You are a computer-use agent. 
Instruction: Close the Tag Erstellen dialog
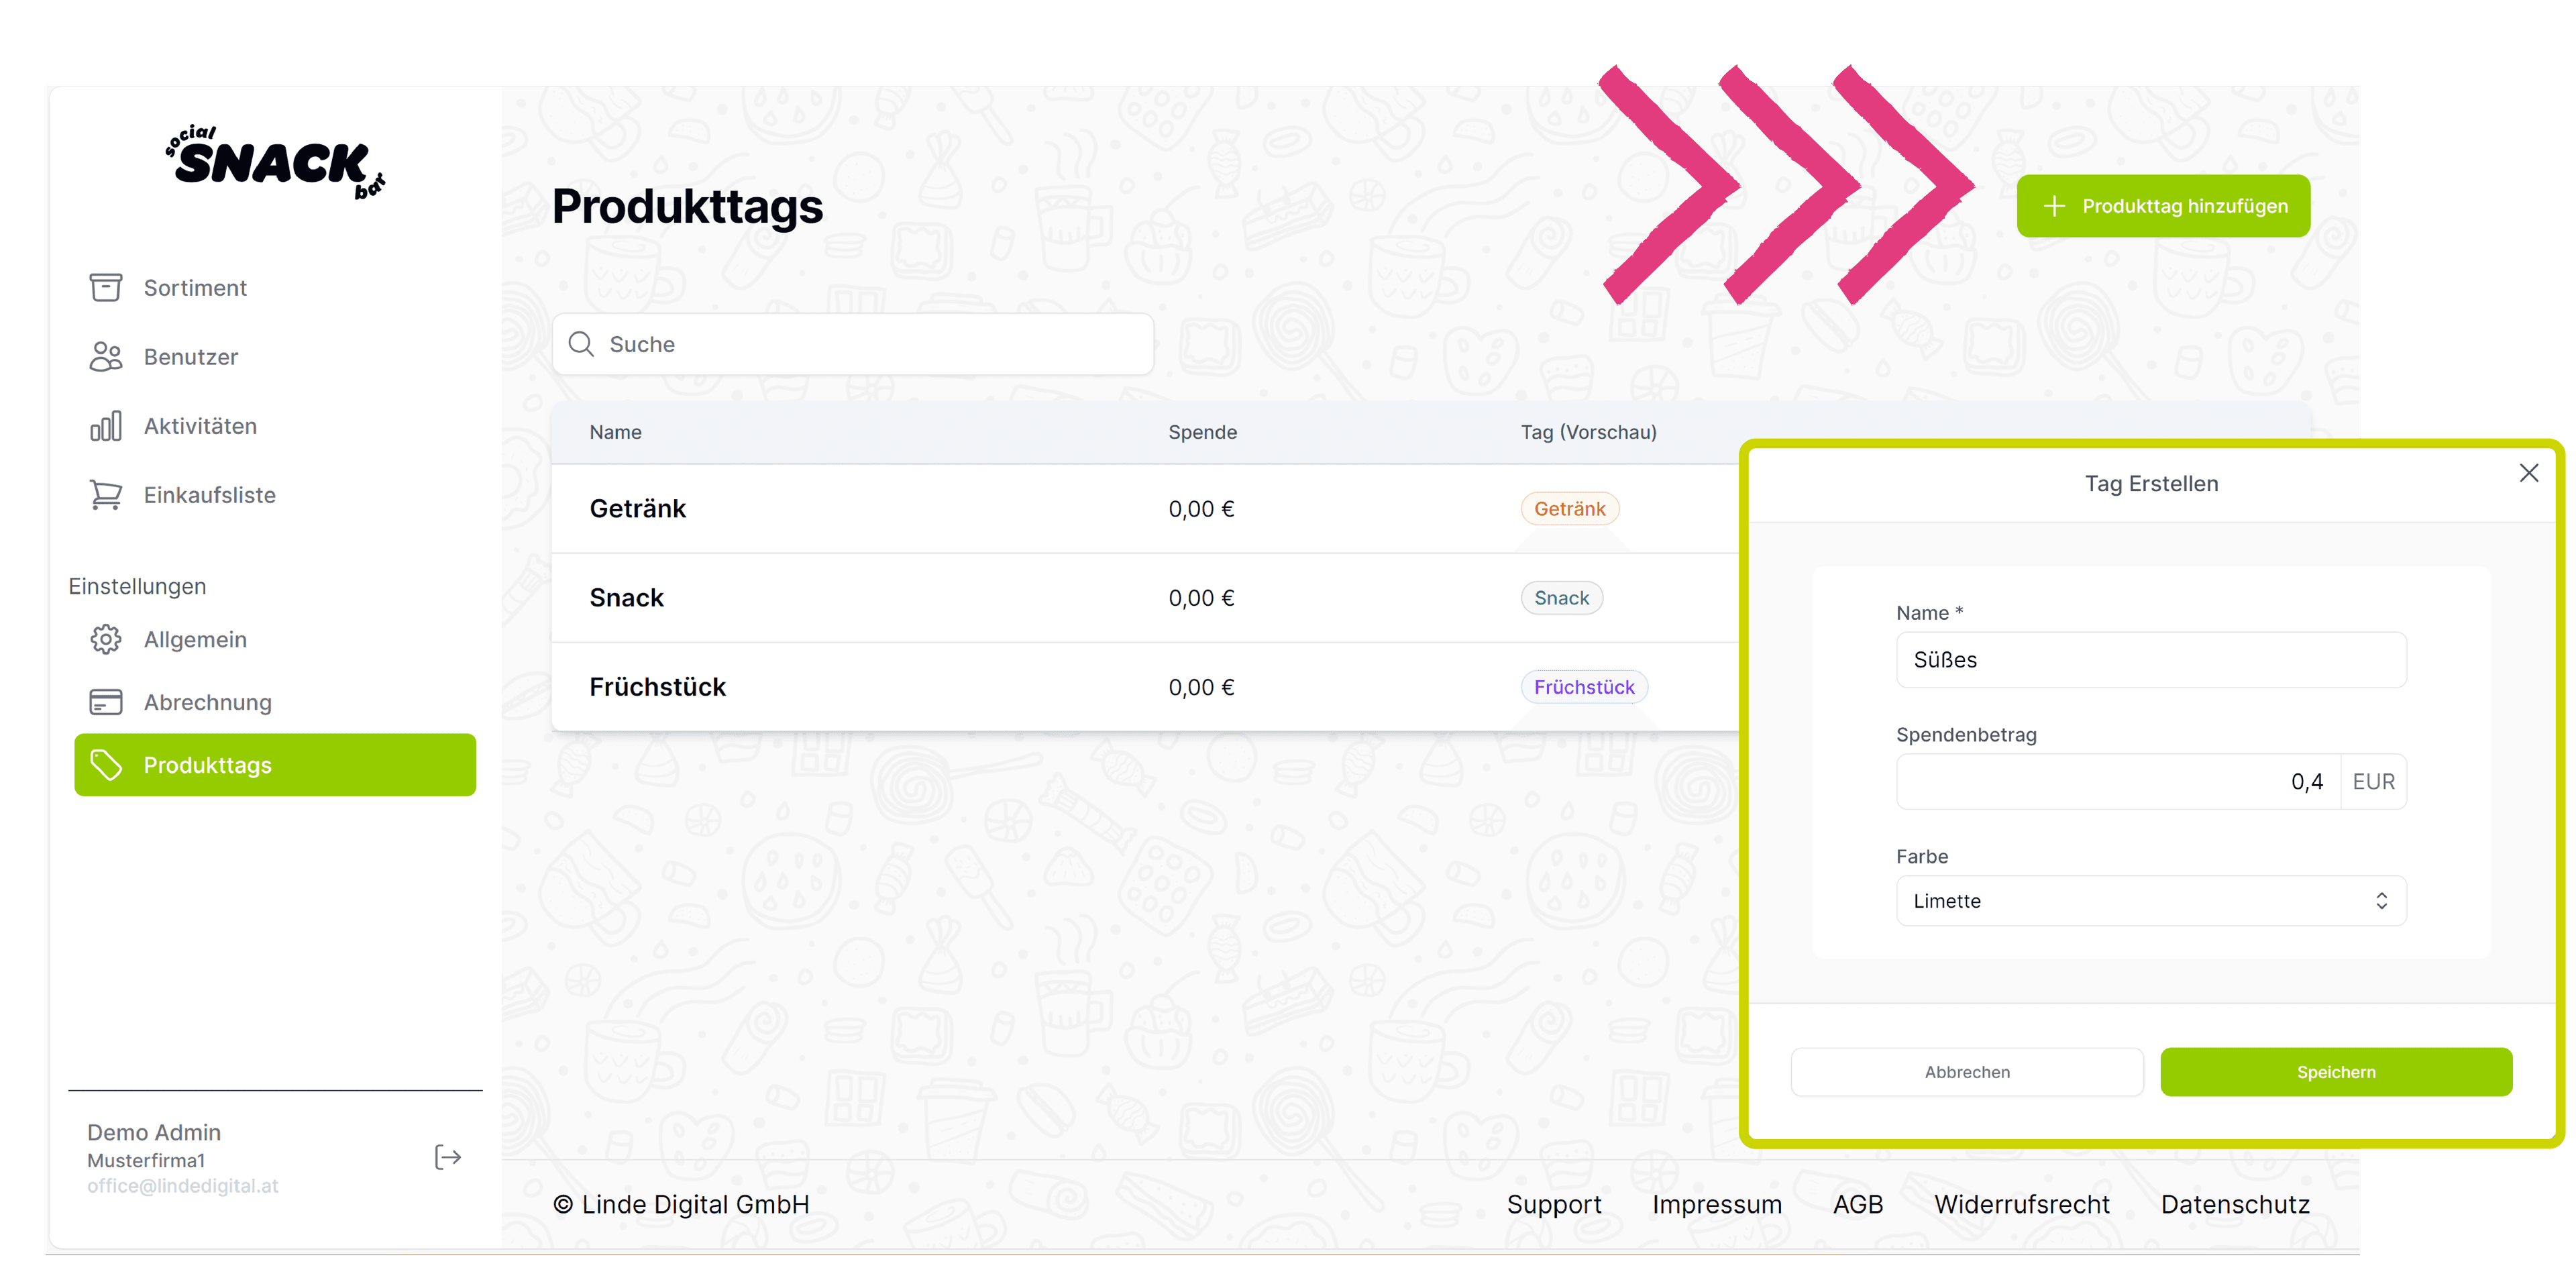coord(2528,473)
